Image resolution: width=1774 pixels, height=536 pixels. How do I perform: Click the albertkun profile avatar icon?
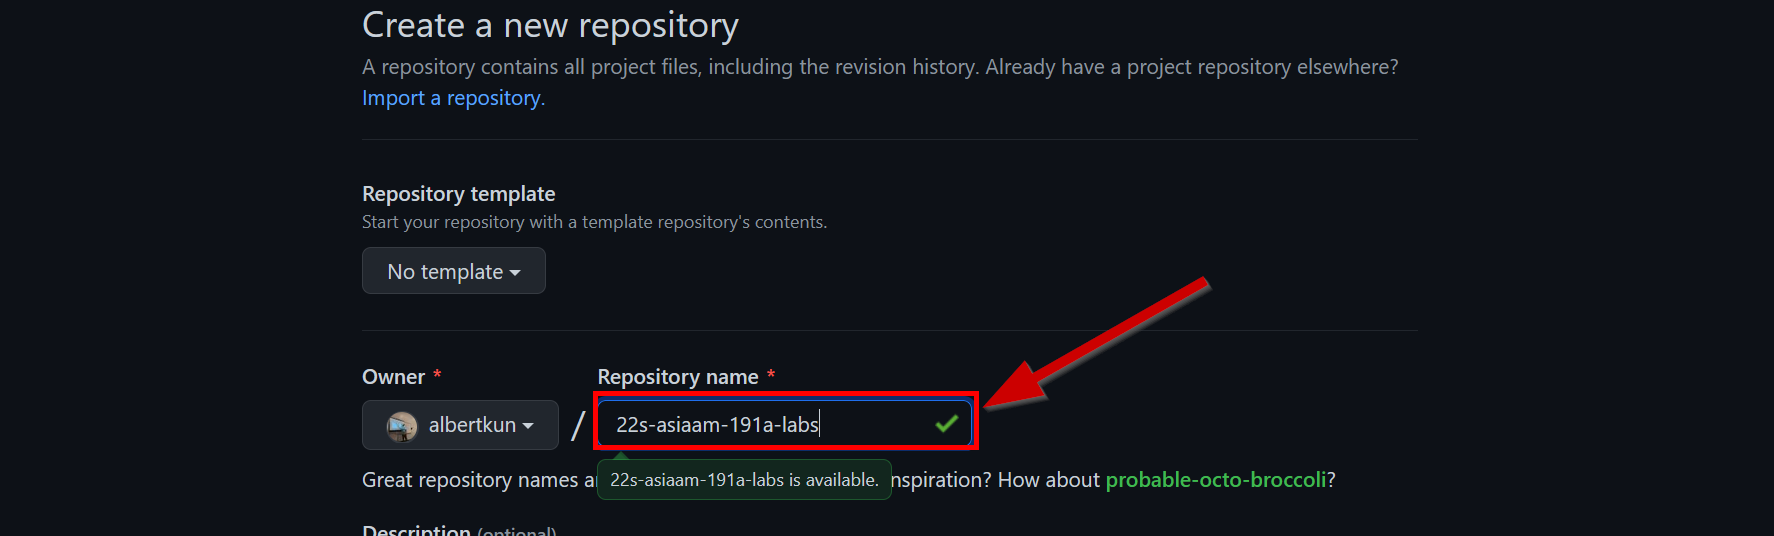402,426
